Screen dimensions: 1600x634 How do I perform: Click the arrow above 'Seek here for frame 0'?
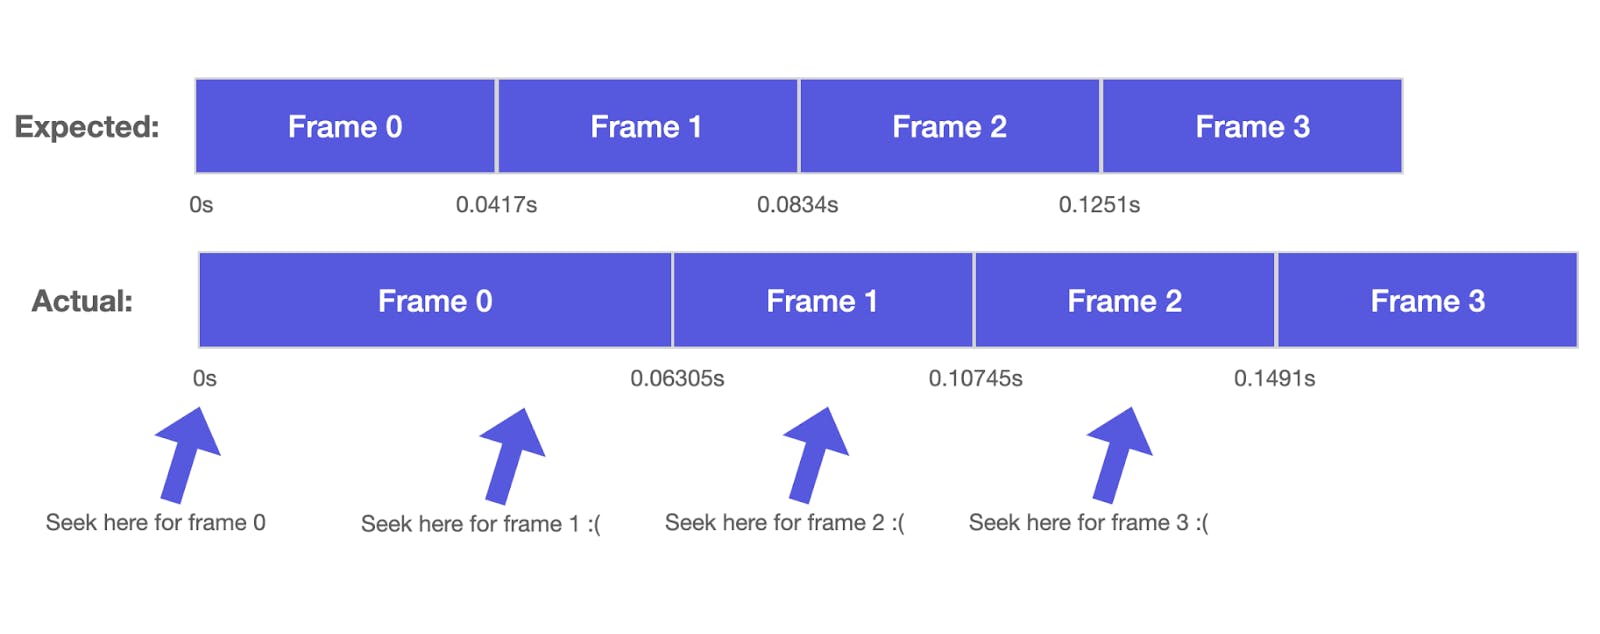pyautogui.click(x=188, y=455)
